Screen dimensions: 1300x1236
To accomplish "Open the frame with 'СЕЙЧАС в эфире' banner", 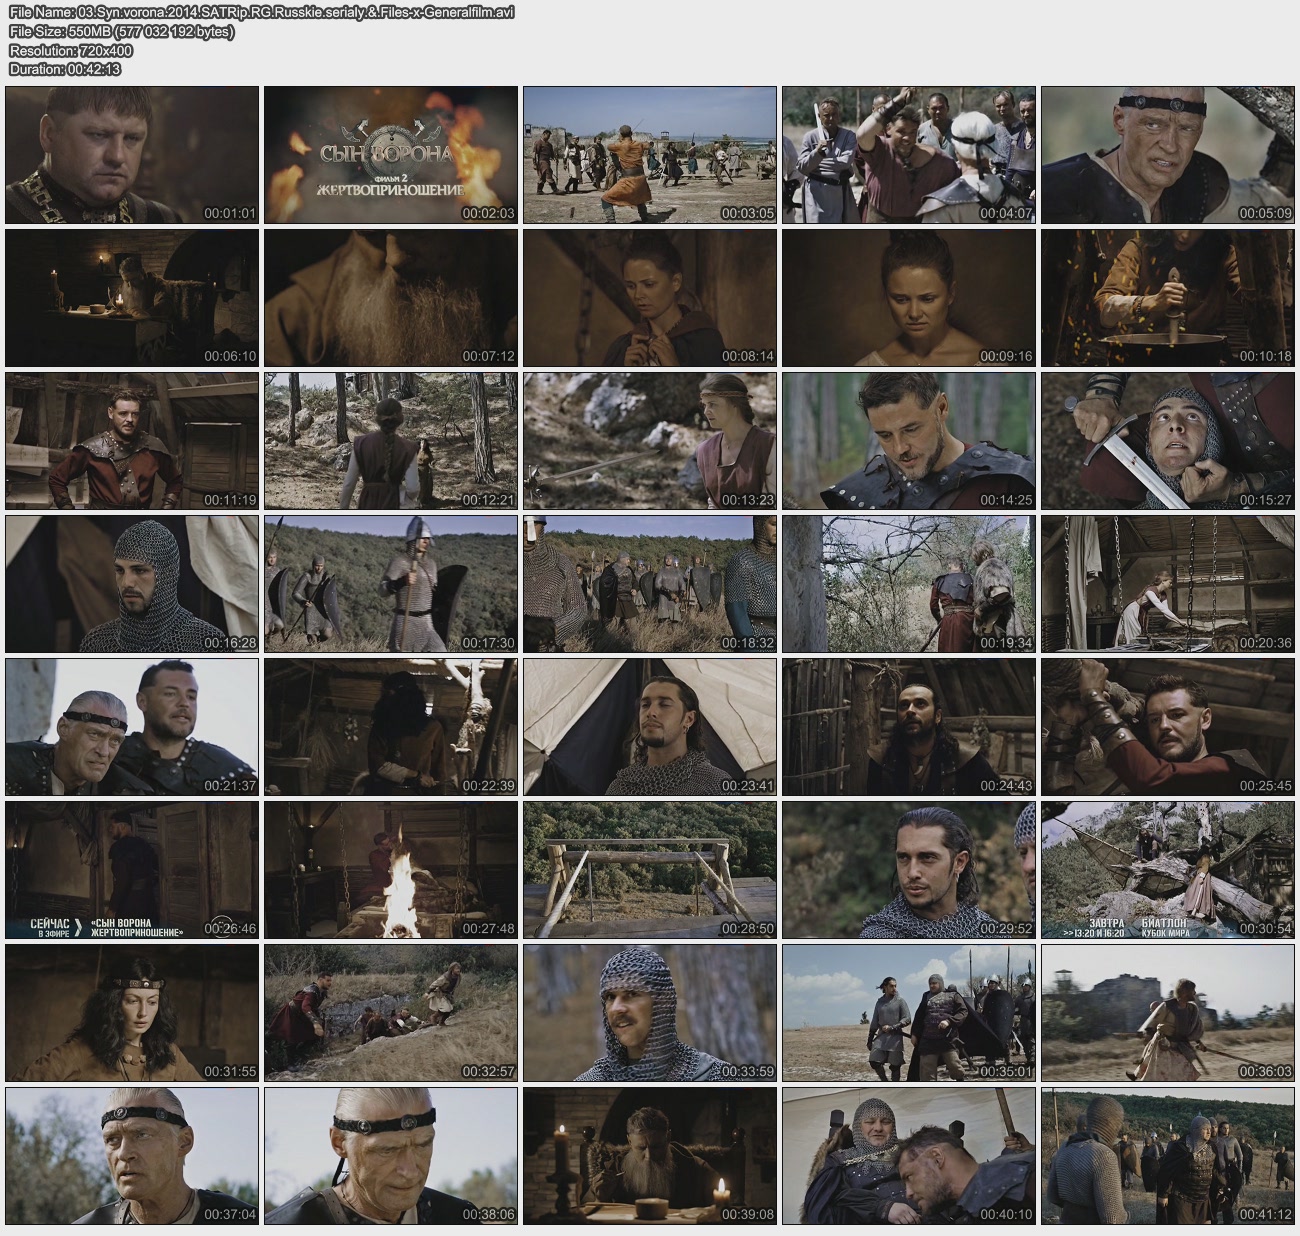I will tap(132, 870).
